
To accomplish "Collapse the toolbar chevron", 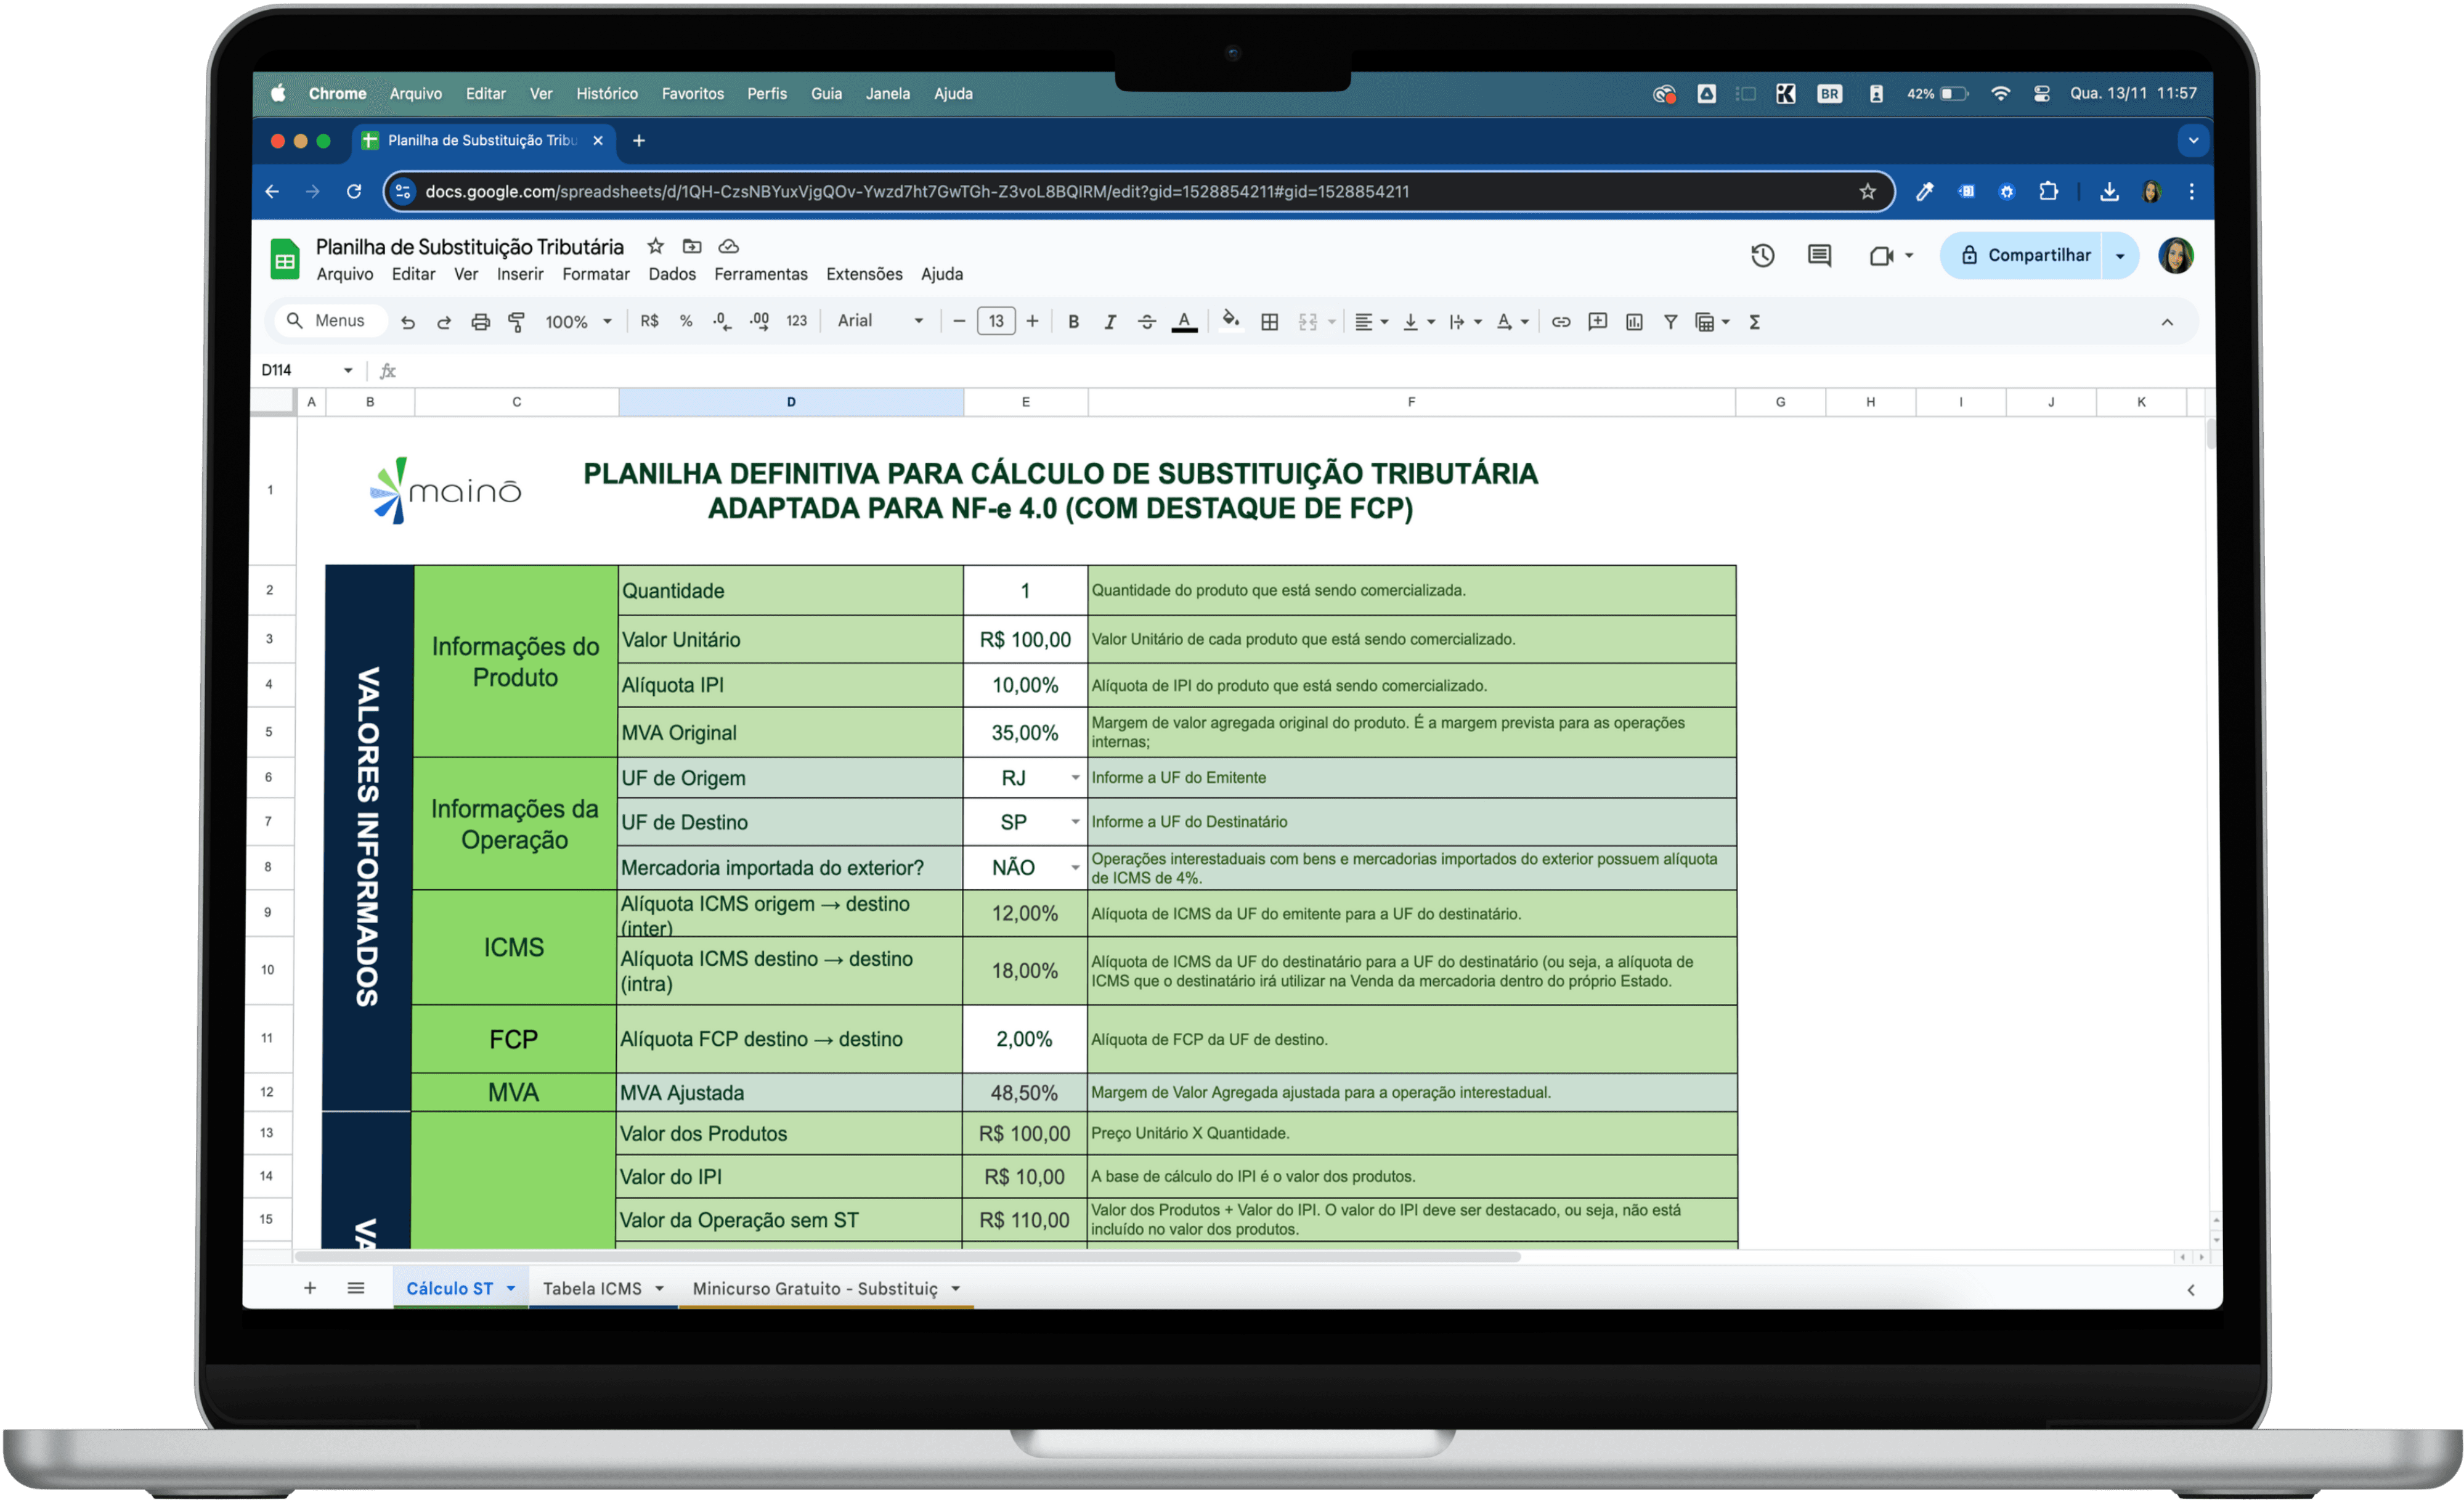I will 2168,322.
